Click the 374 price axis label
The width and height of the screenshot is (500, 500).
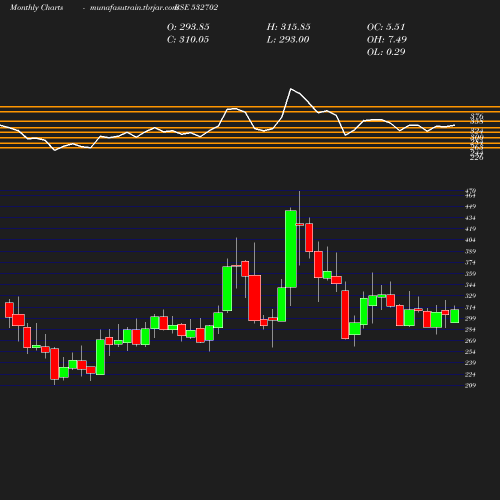click(470, 263)
